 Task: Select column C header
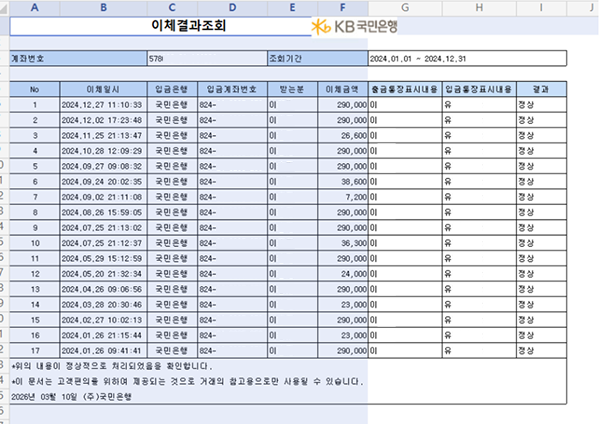click(x=172, y=8)
